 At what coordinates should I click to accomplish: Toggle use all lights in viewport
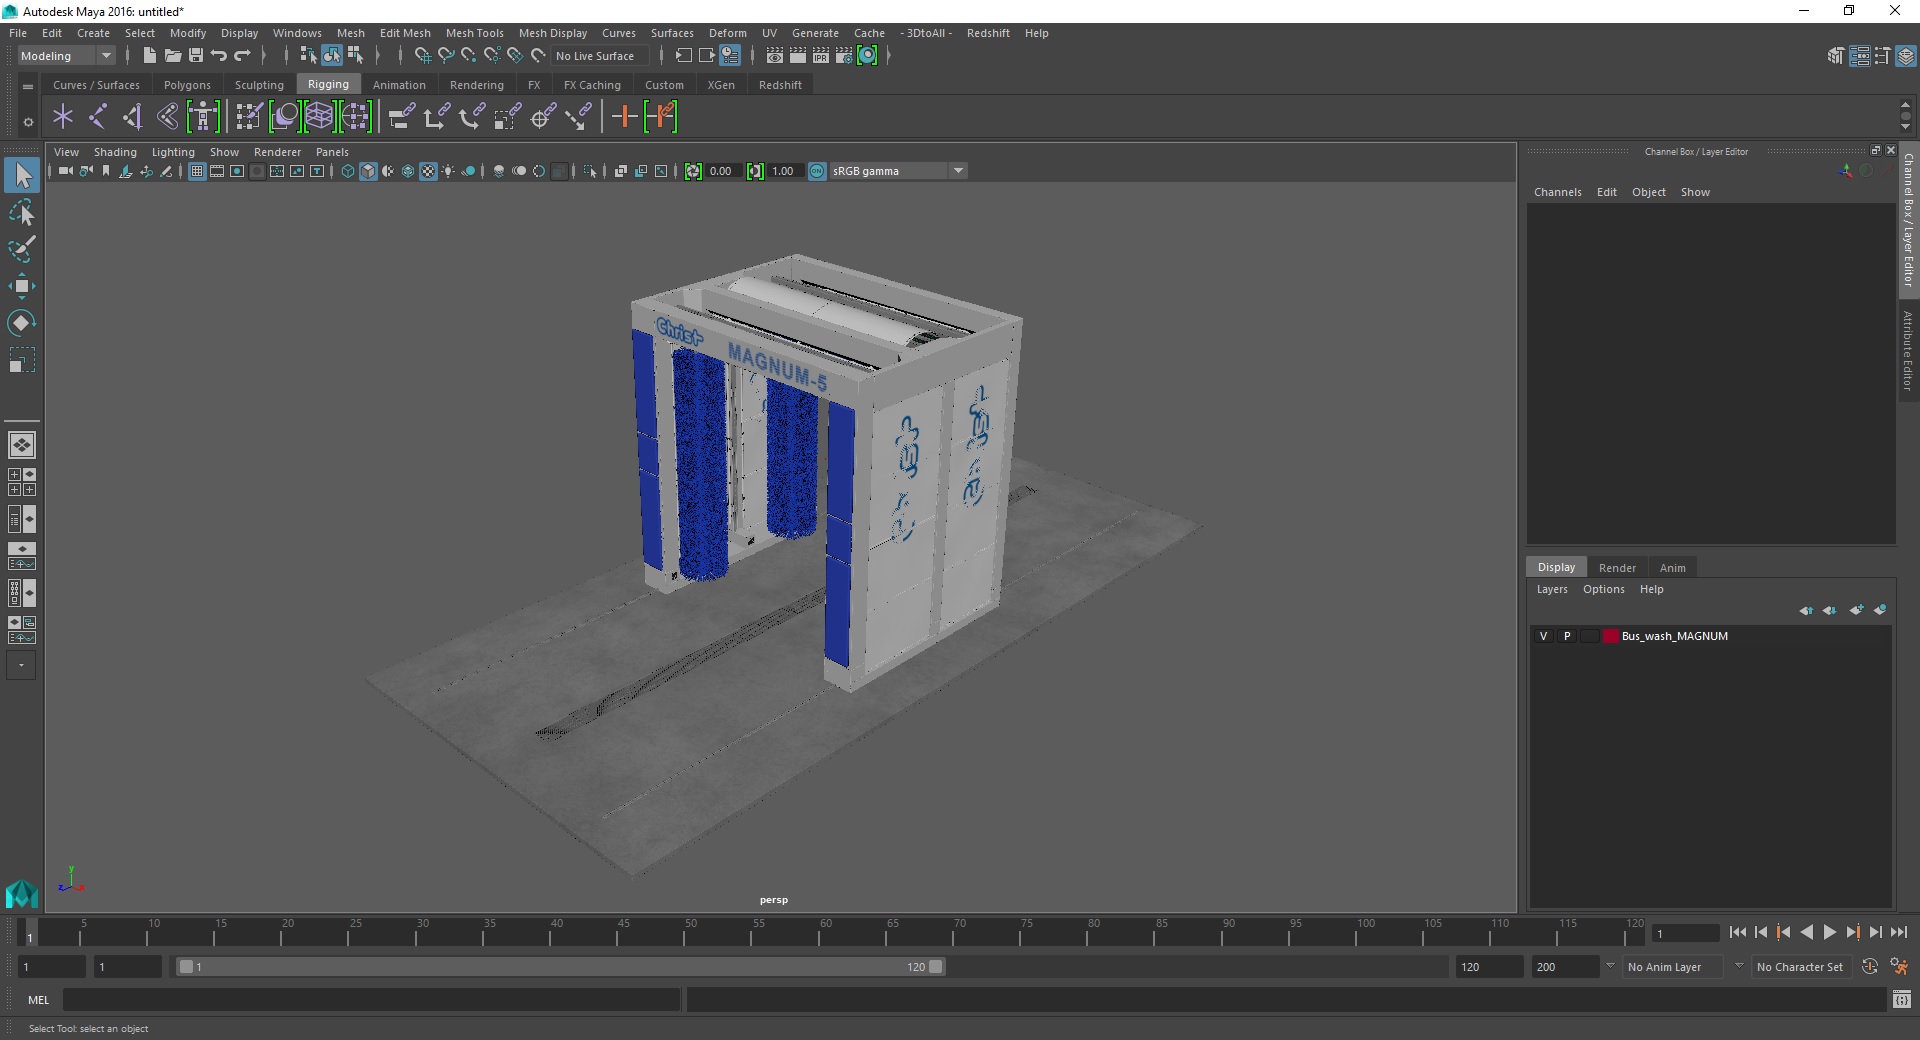(448, 171)
